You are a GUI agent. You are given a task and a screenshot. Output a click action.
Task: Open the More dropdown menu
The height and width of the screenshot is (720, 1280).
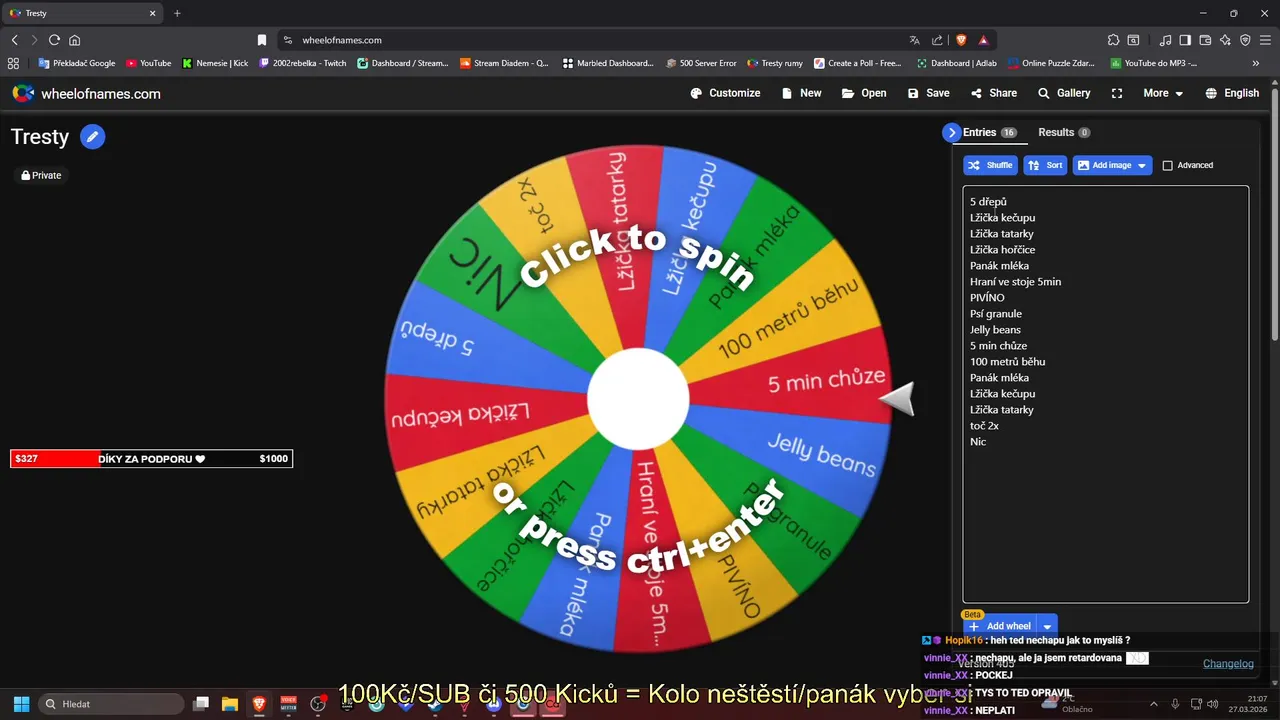tap(1163, 93)
